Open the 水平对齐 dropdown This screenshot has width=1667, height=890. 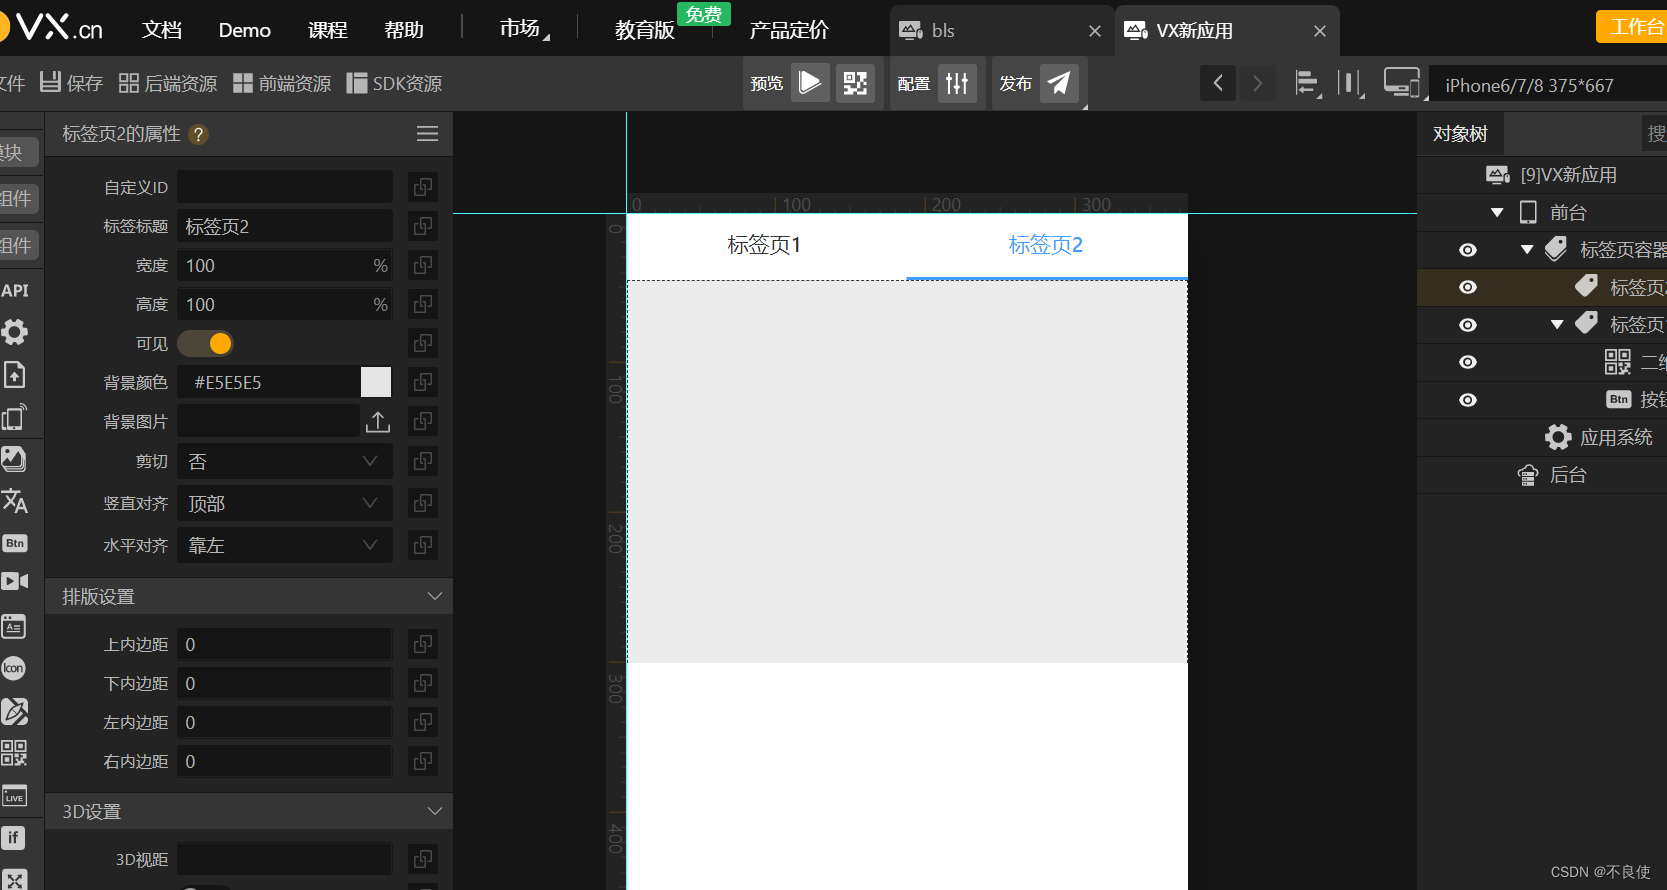click(x=285, y=545)
